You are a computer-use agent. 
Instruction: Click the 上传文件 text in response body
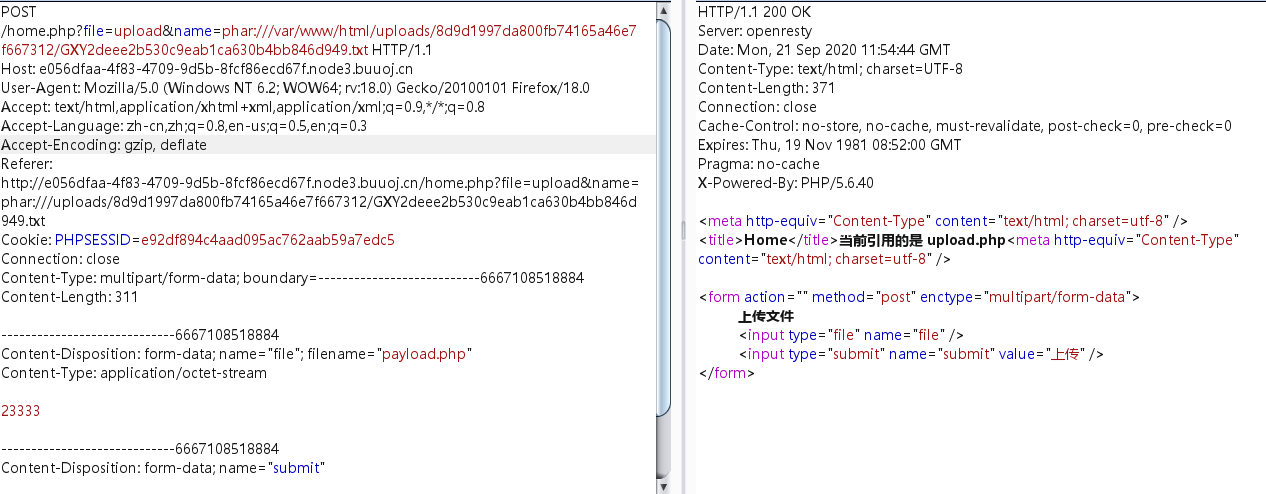tap(766, 316)
